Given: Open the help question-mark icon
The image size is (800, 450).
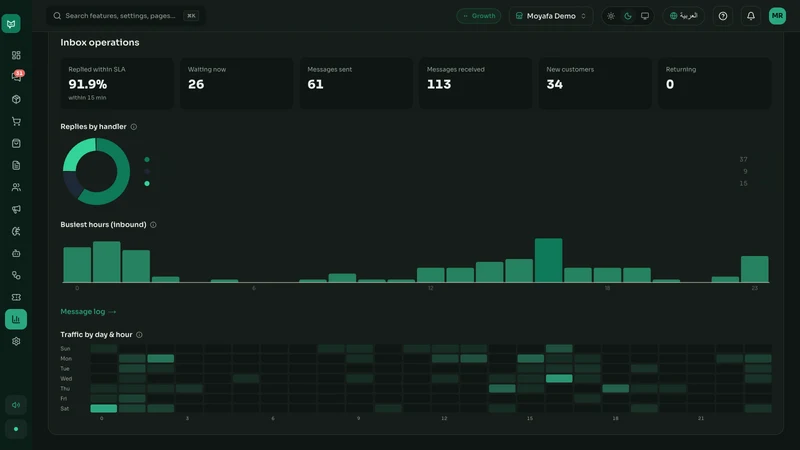Looking at the screenshot, I should (723, 16).
